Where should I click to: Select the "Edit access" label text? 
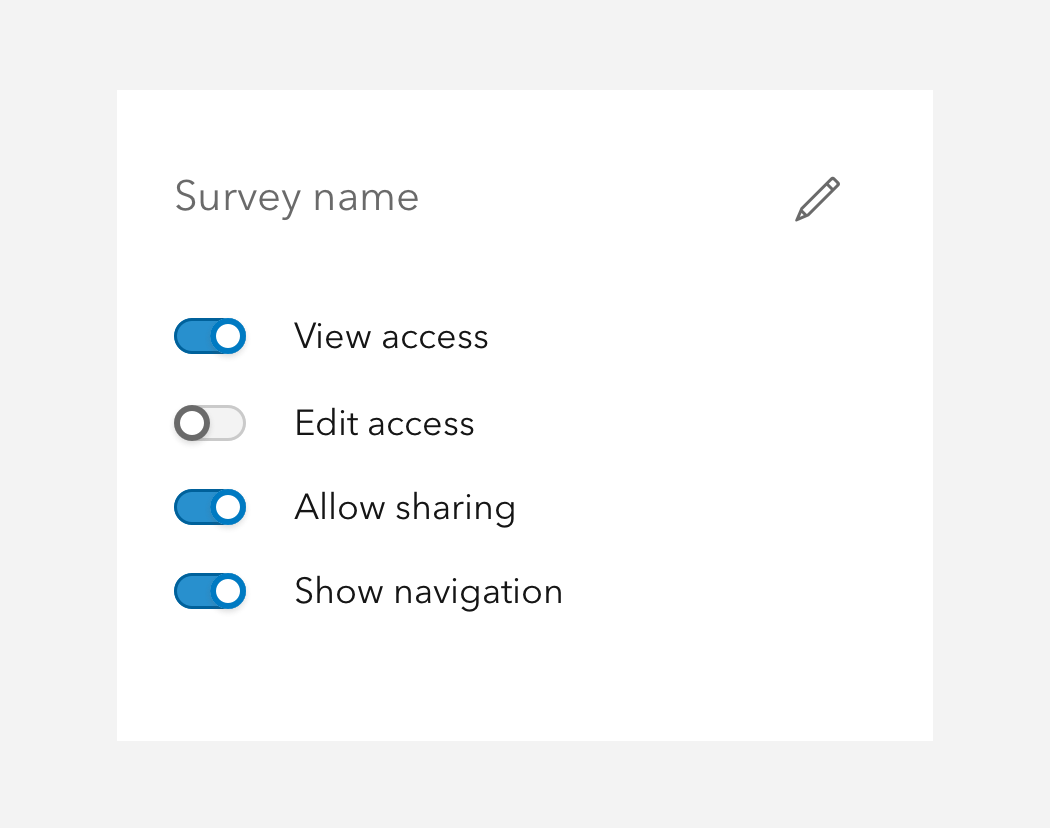(x=384, y=423)
